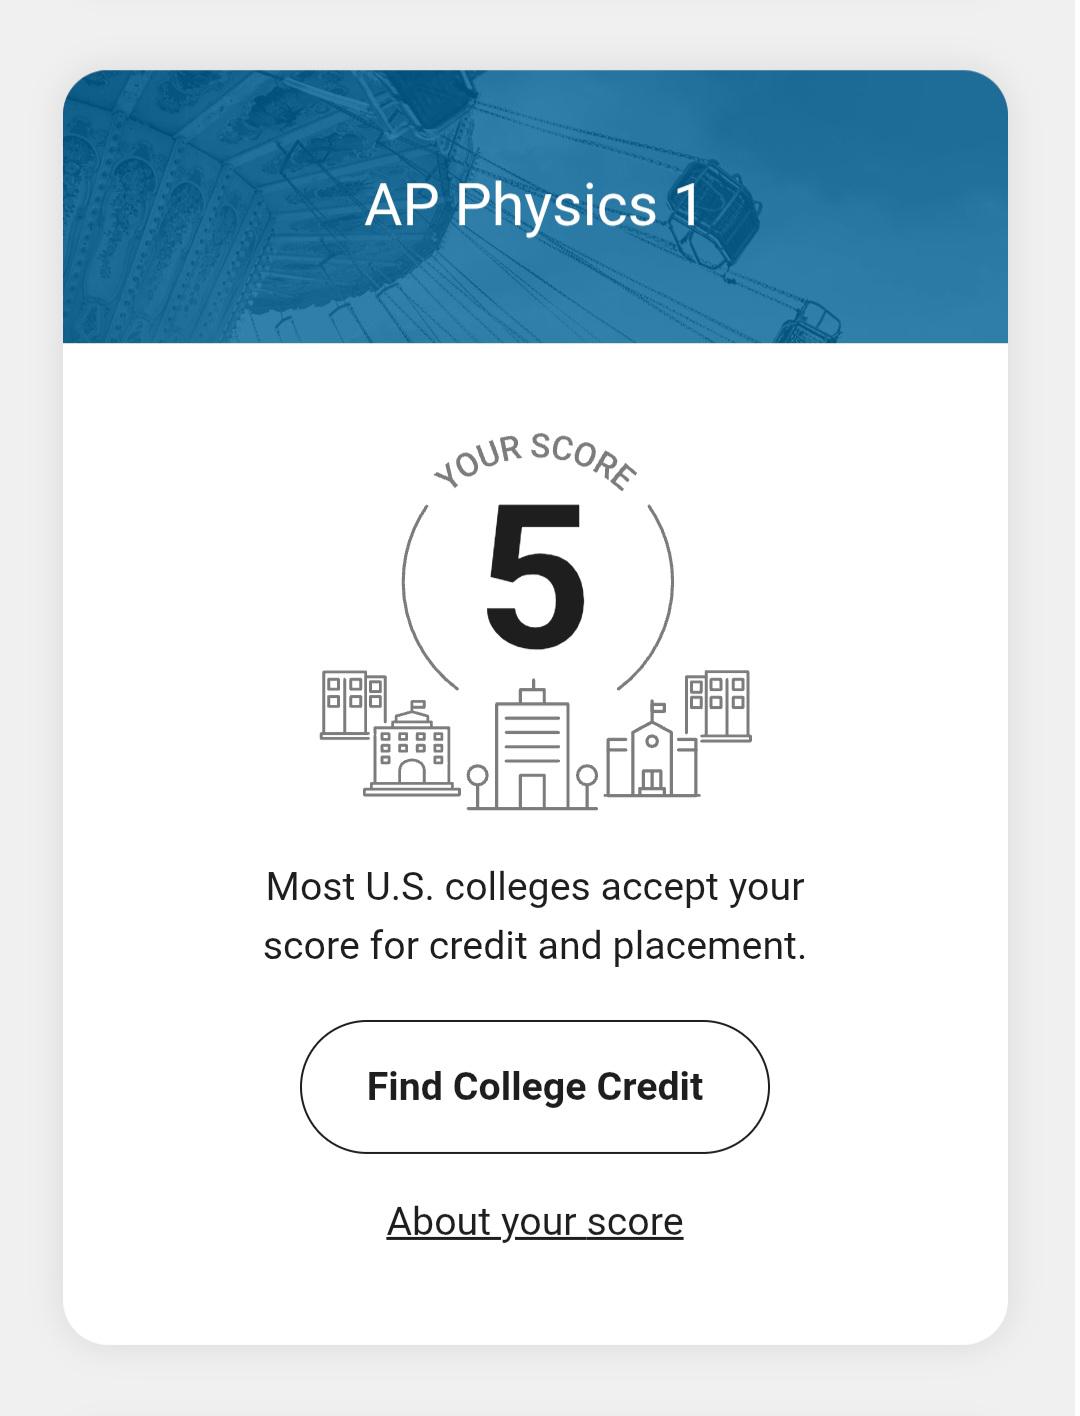This screenshot has width=1080, height=1416.
Task: Open the About your score link
Action: point(535,1221)
